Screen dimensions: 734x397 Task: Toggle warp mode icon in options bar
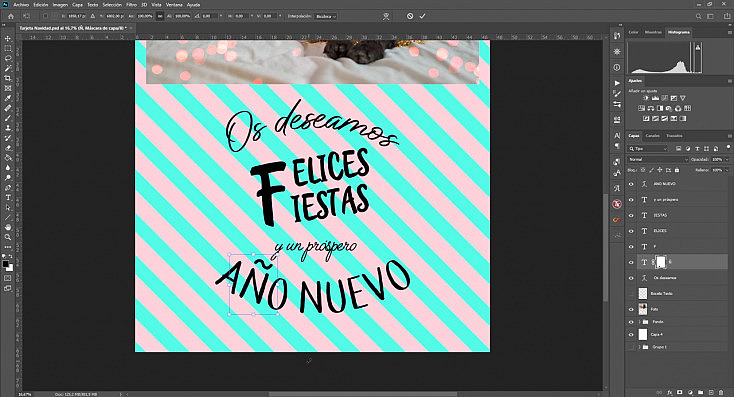coord(386,16)
